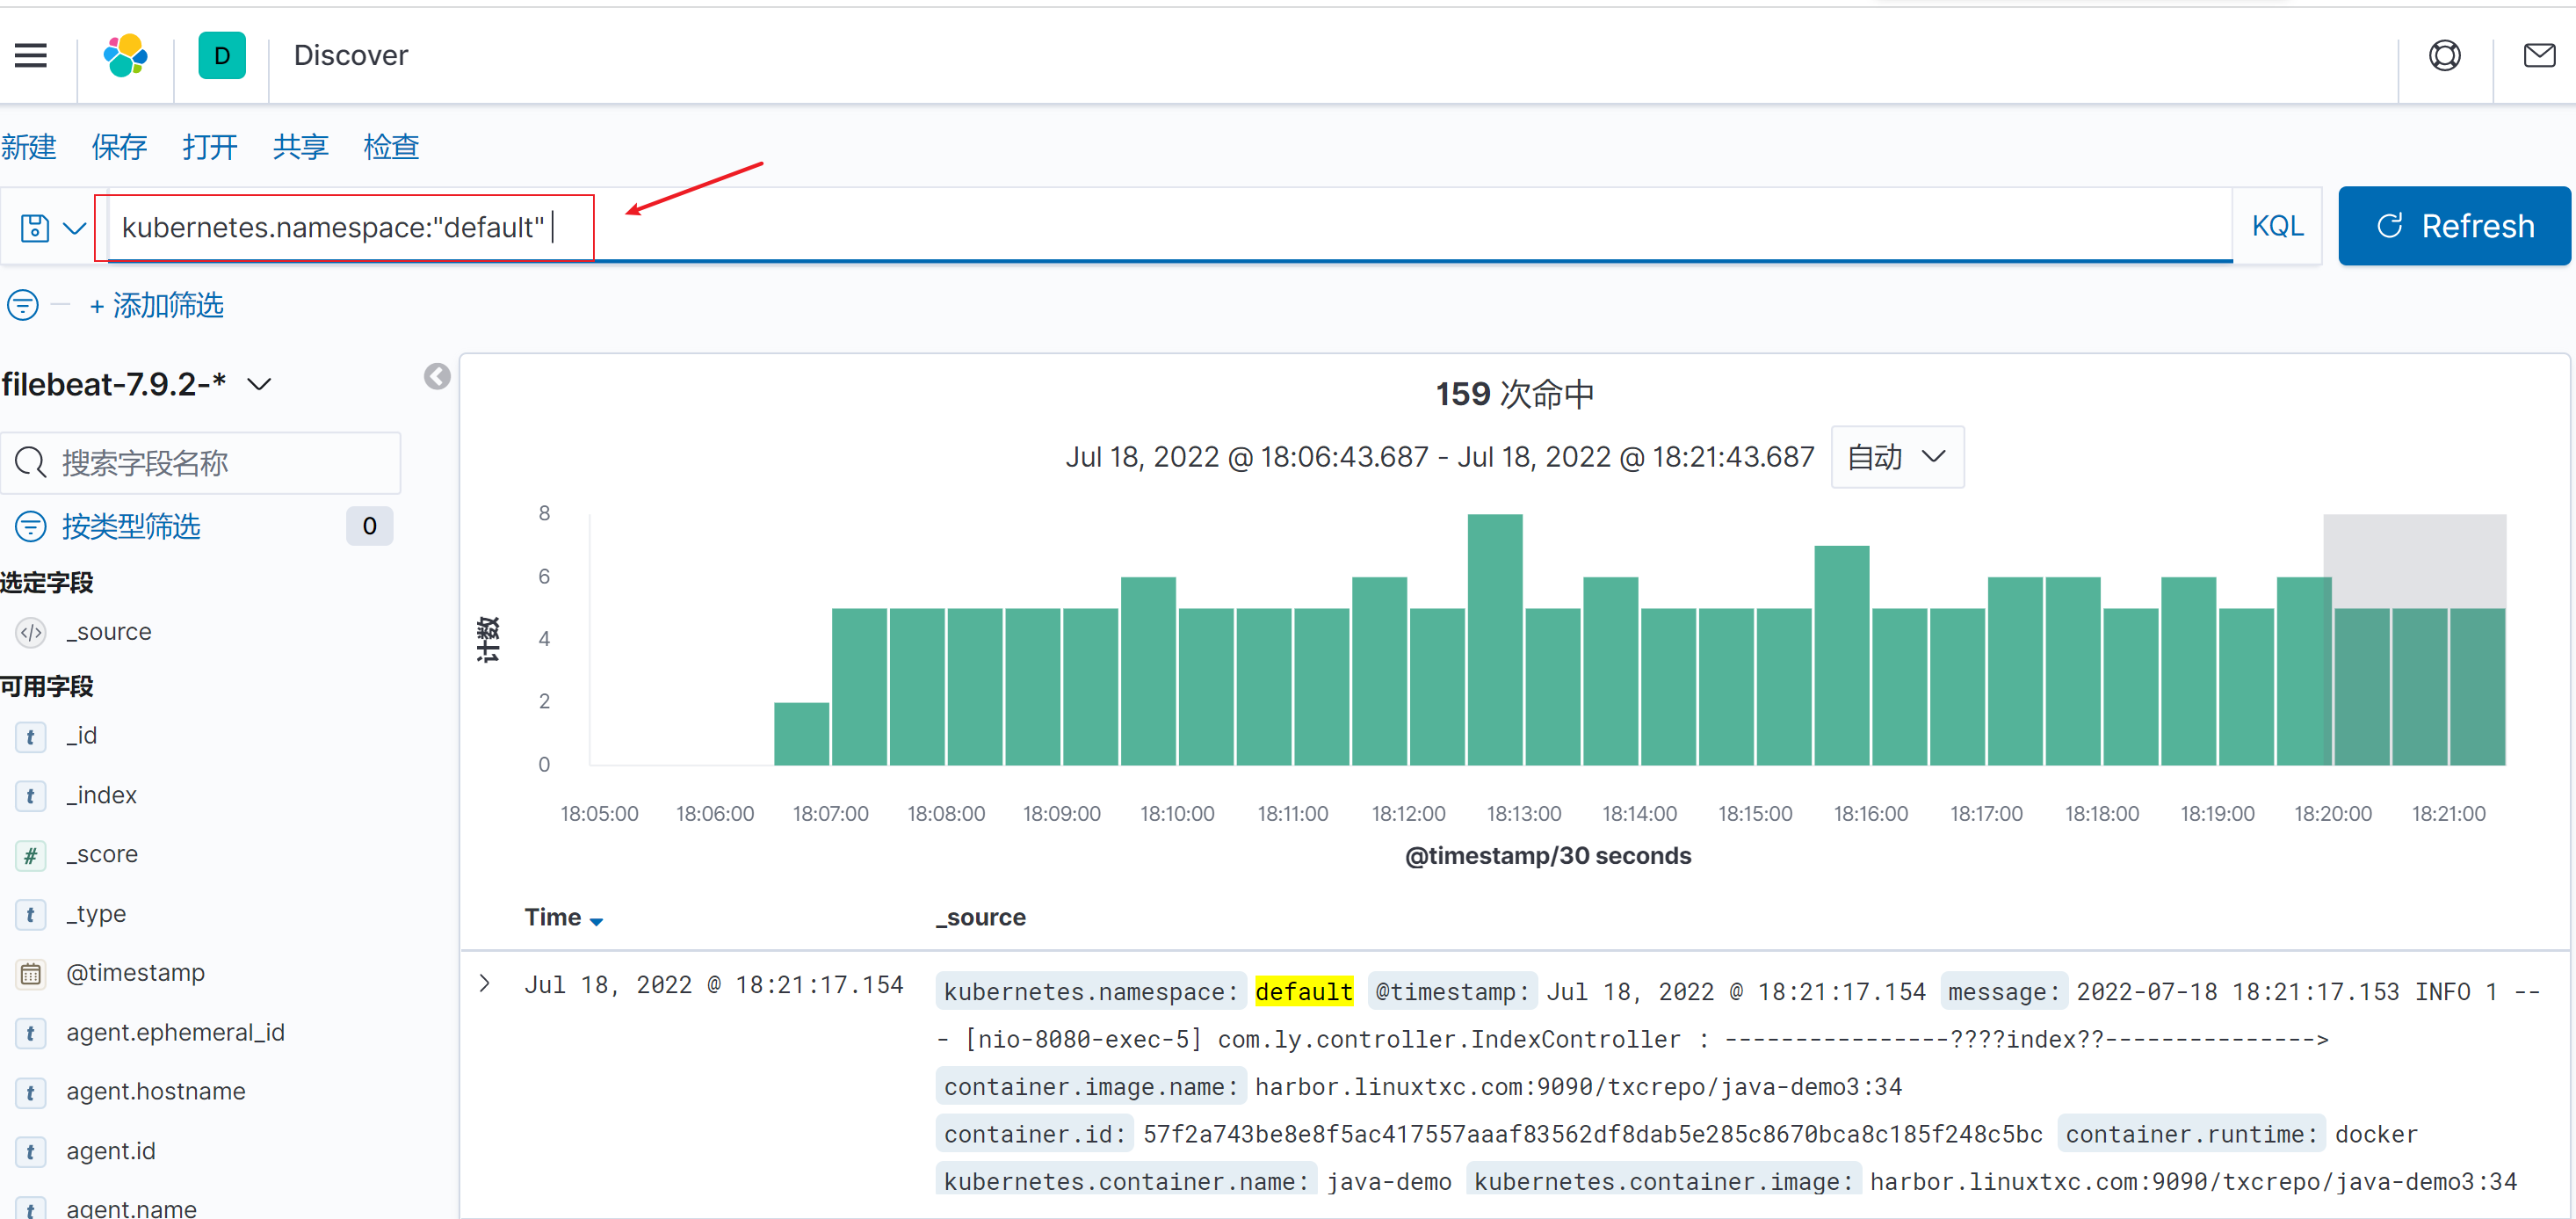Screen dimensions: 2576x1219
Task: Click the 添加筛选 add filter link
Action: point(156,305)
